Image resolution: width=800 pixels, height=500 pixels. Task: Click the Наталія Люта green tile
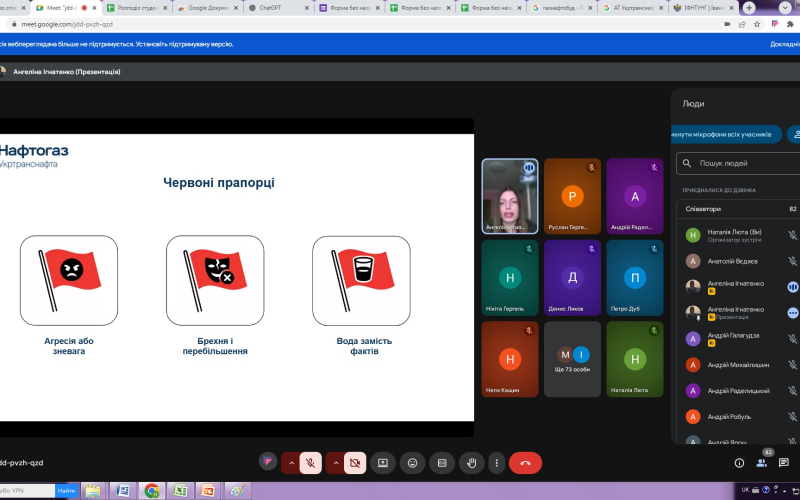635,359
